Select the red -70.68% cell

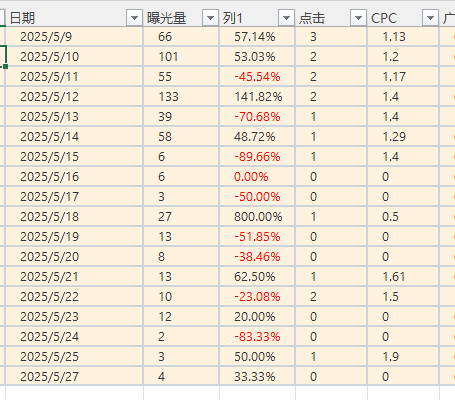(257, 117)
